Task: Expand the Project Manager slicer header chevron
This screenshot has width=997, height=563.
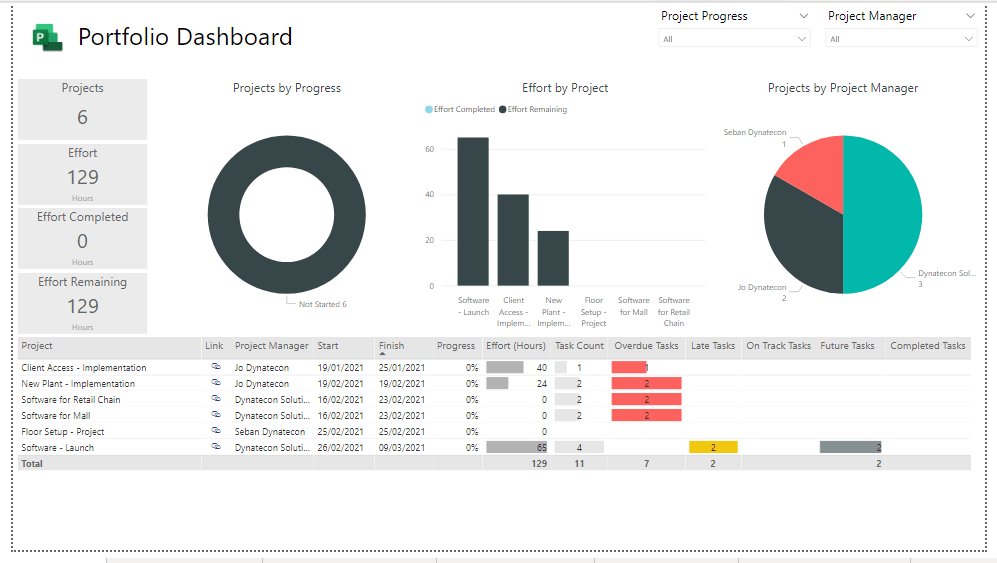Action: (969, 17)
